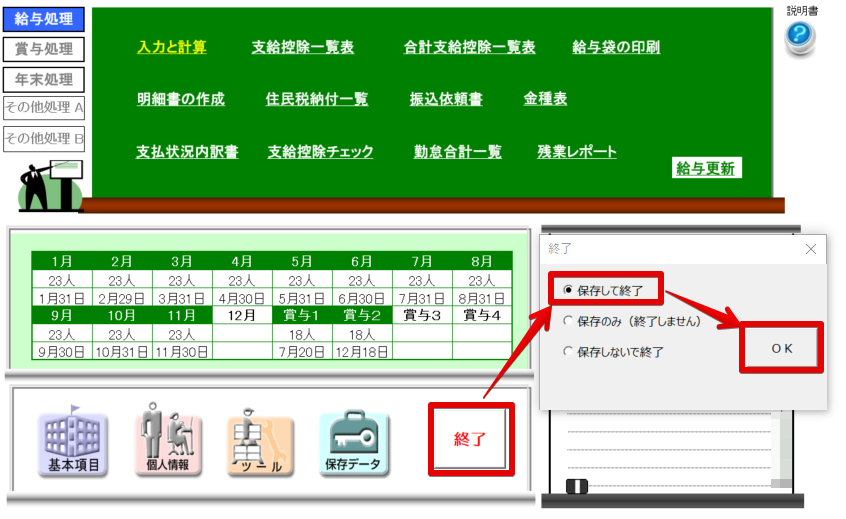
Task: Select the 4月 month header
Action: click(242, 262)
